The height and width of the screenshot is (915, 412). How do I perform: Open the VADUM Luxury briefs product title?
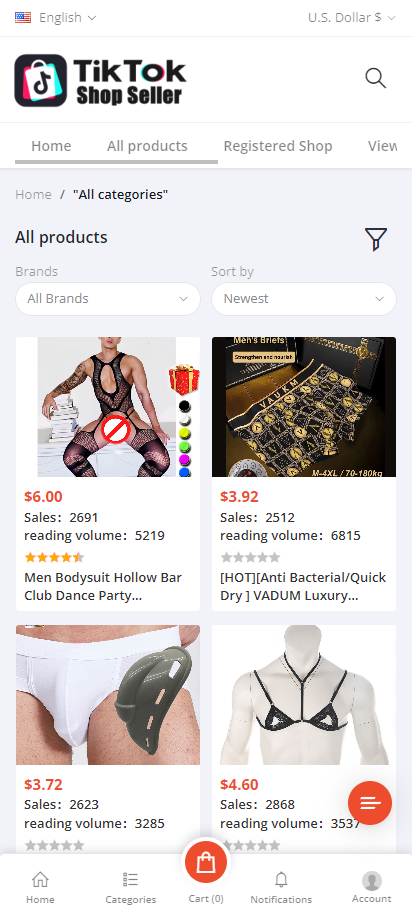[x=303, y=586]
